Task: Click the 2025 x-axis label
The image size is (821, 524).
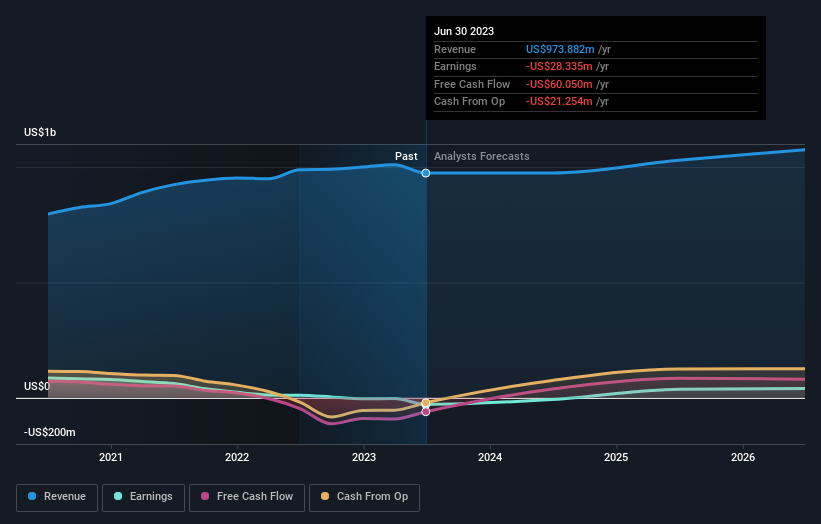Action: pyautogui.click(x=616, y=458)
